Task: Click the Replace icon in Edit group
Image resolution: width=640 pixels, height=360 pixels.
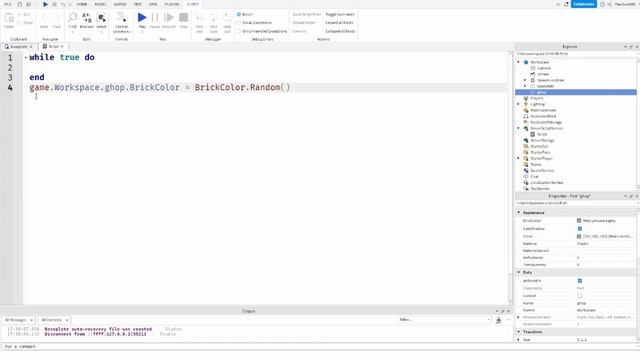Action: [87, 18]
